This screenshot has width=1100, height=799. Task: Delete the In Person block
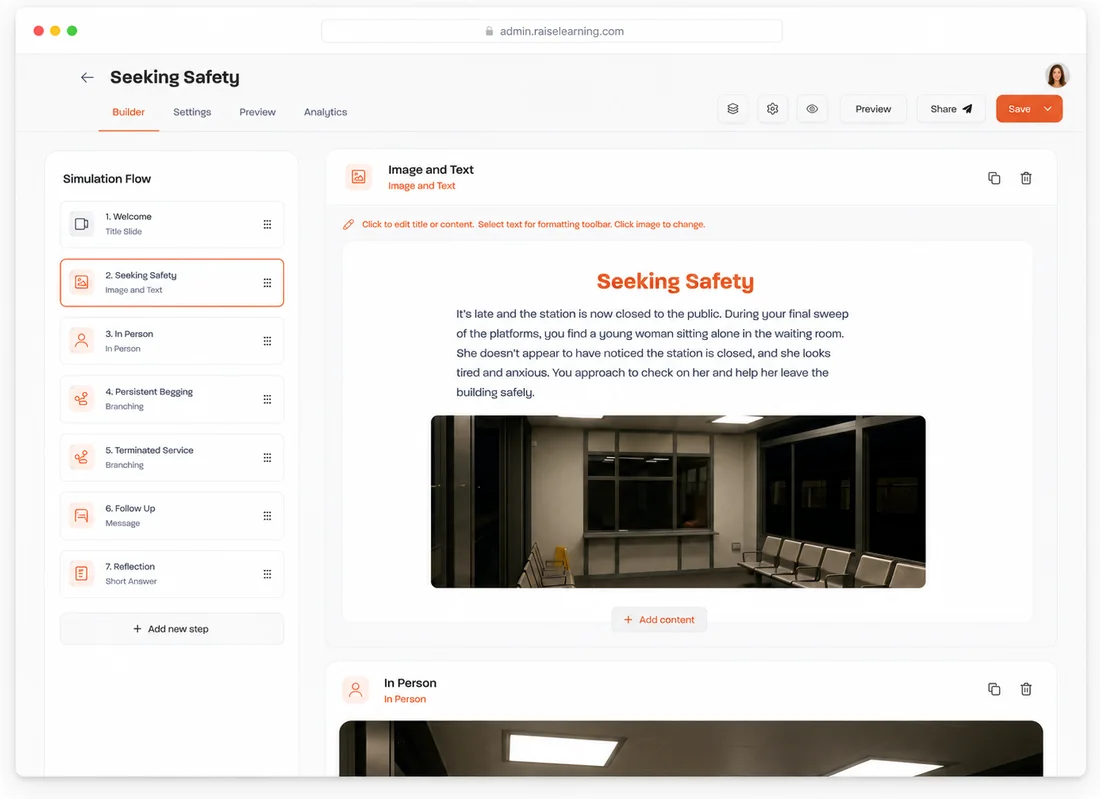(x=1026, y=689)
